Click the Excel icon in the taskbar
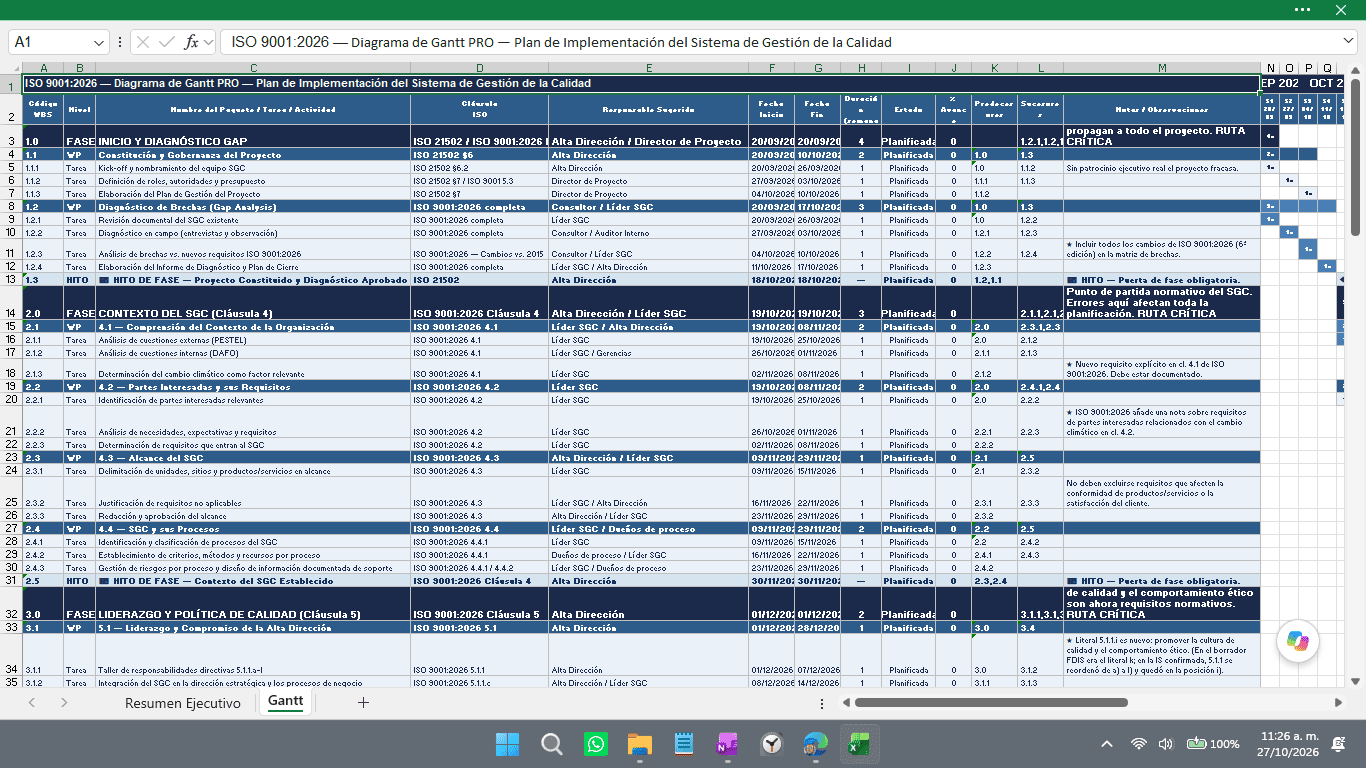 pos(859,744)
